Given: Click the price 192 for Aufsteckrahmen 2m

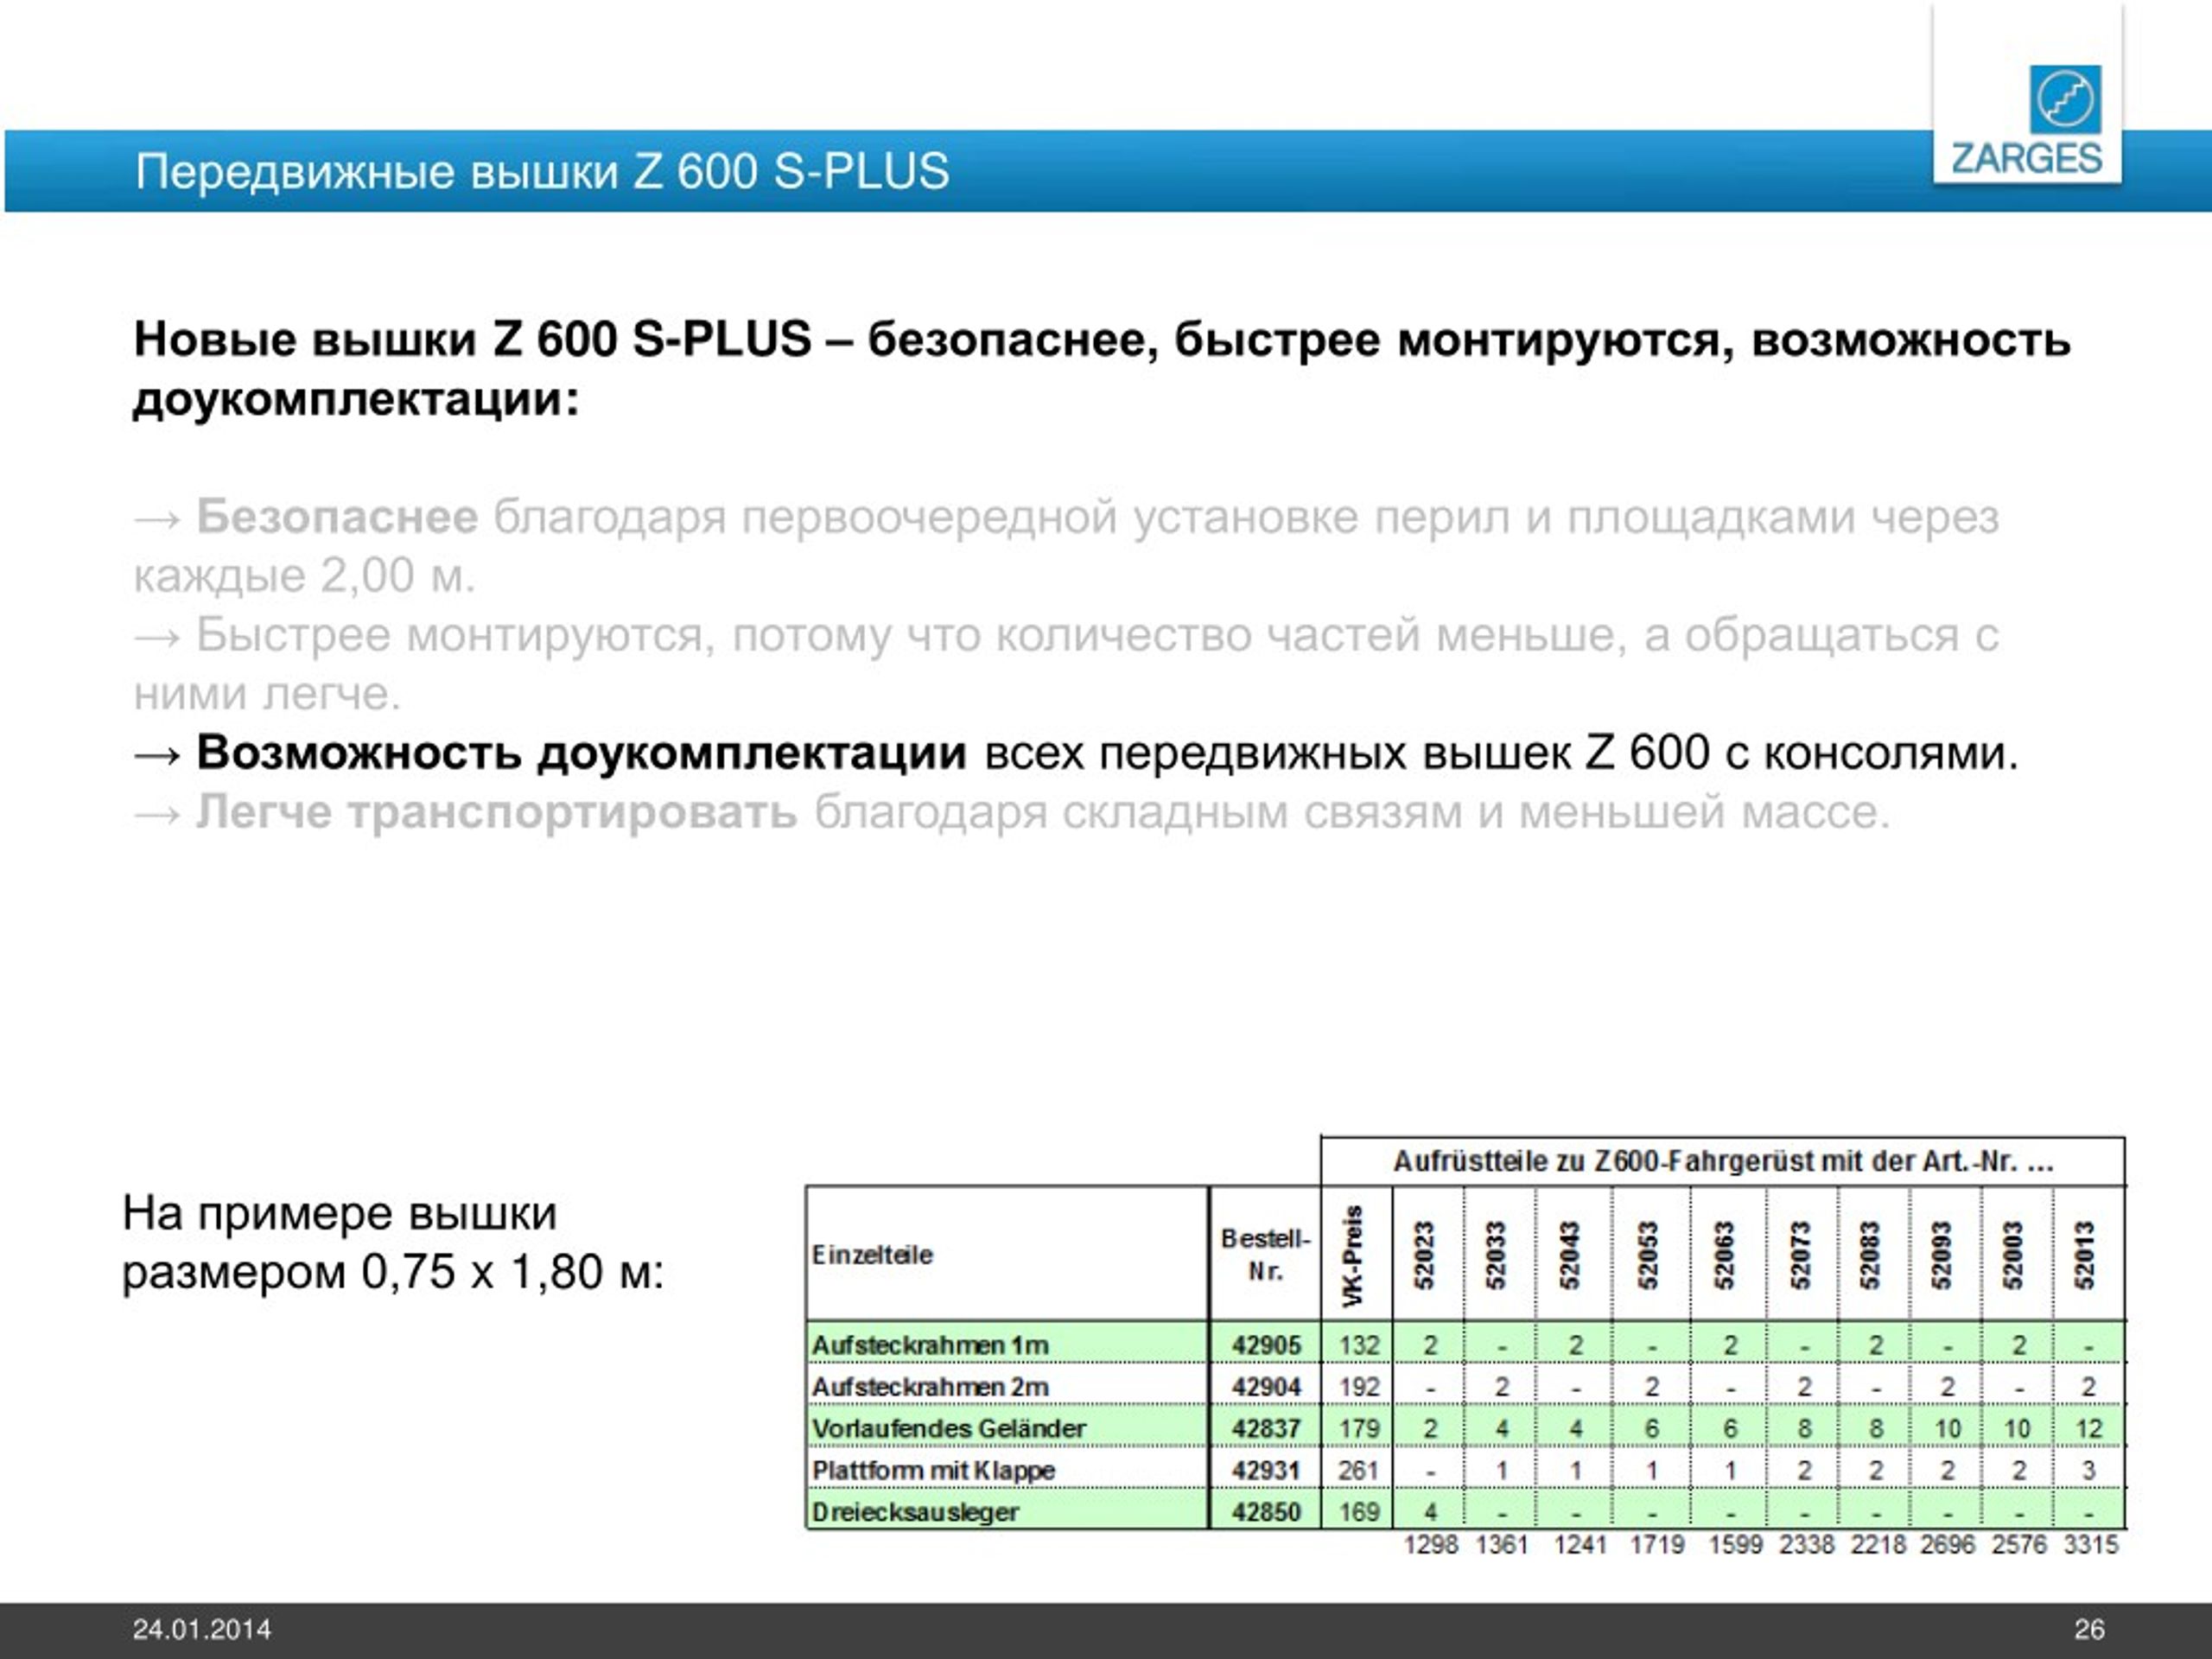Looking at the screenshot, I should point(1359,1387).
